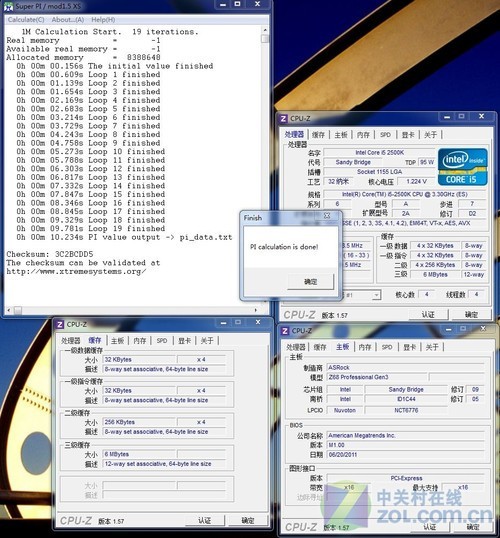Click CPU-Z icon in mainboard window title

(284, 331)
